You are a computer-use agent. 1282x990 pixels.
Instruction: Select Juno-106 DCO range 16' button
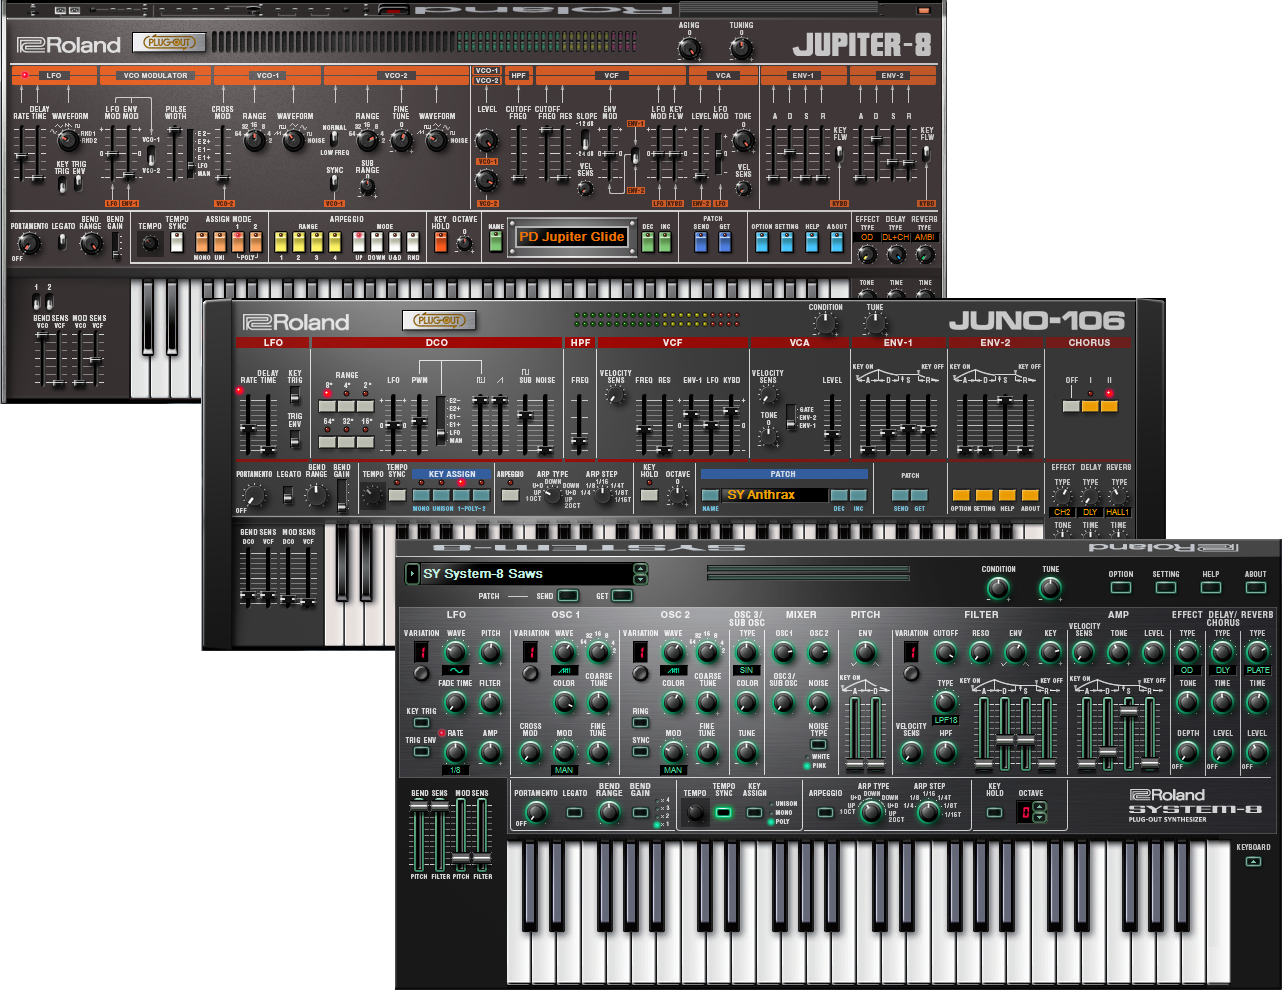[367, 441]
